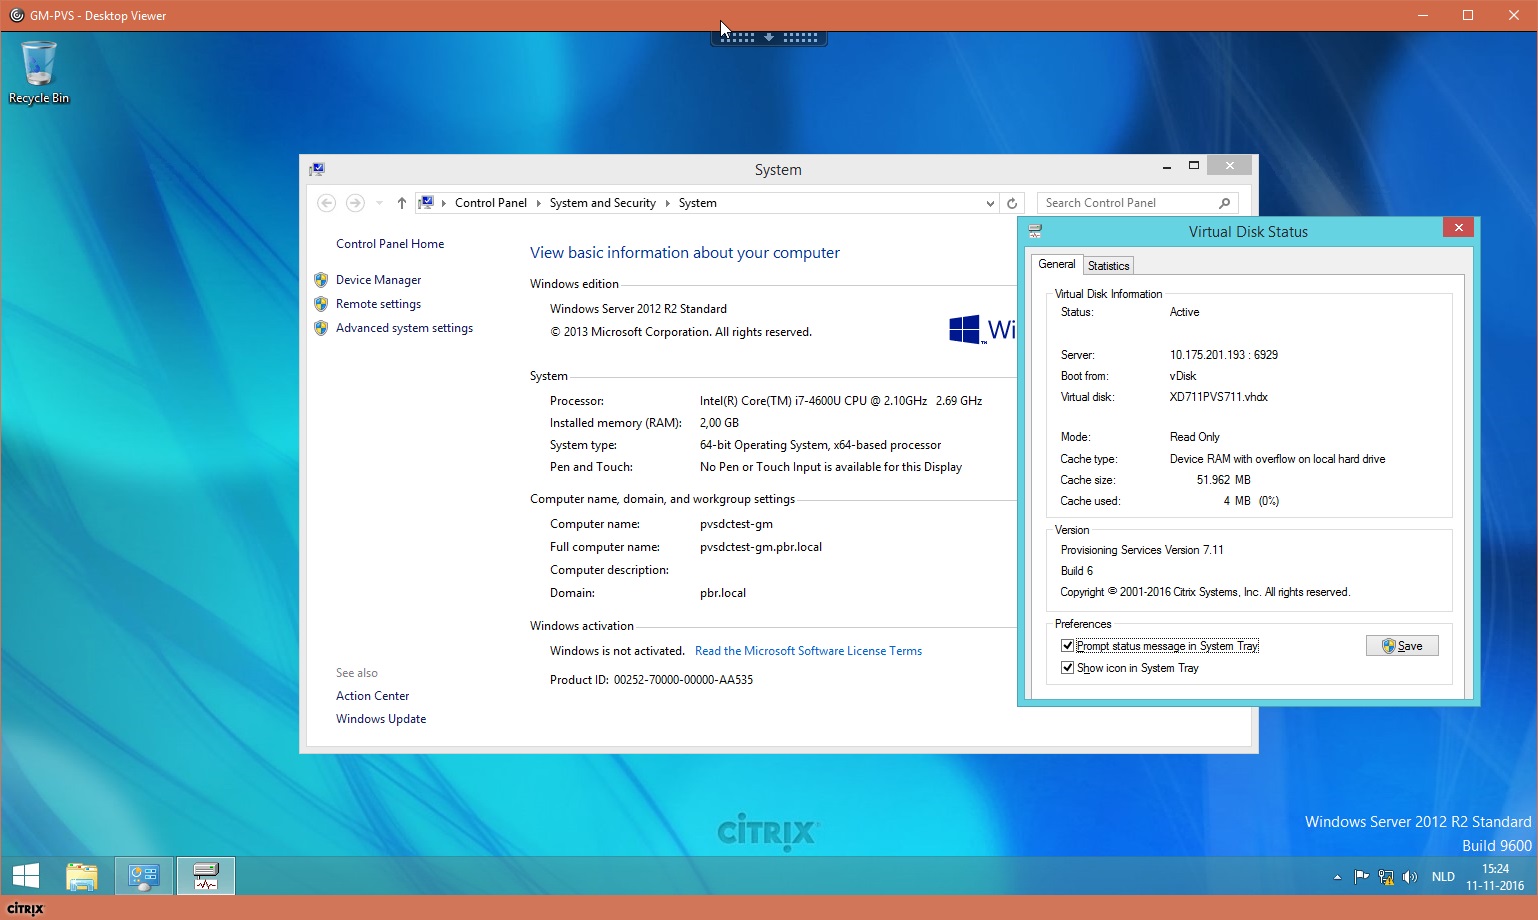Image resolution: width=1538 pixels, height=920 pixels.
Task: Click the Virtual Disk Status taskbar icon
Action: click(206, 877)
